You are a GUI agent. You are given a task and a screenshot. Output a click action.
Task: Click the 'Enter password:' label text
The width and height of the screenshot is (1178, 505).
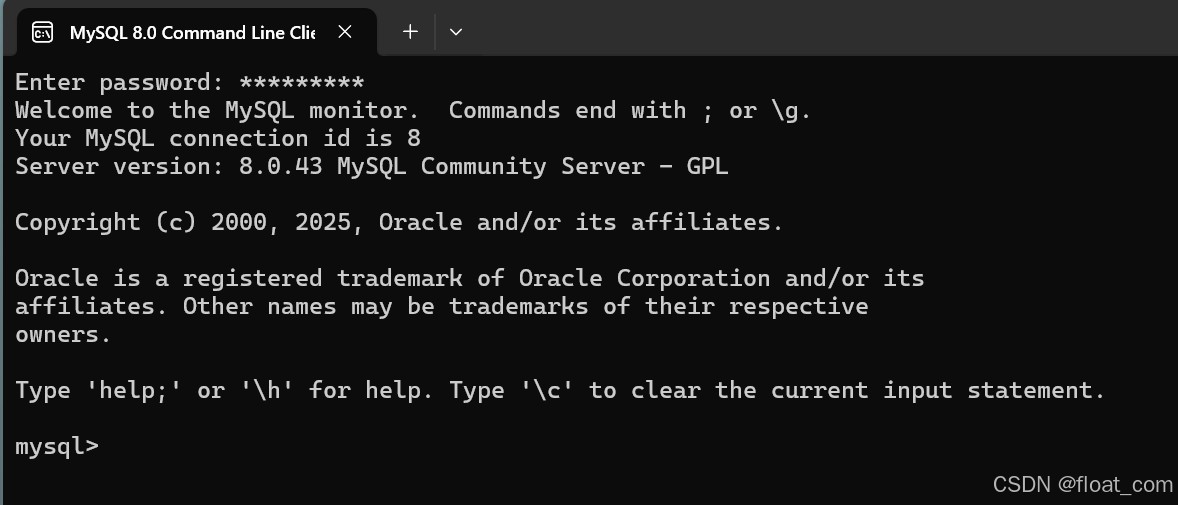[x=119, y=83]
